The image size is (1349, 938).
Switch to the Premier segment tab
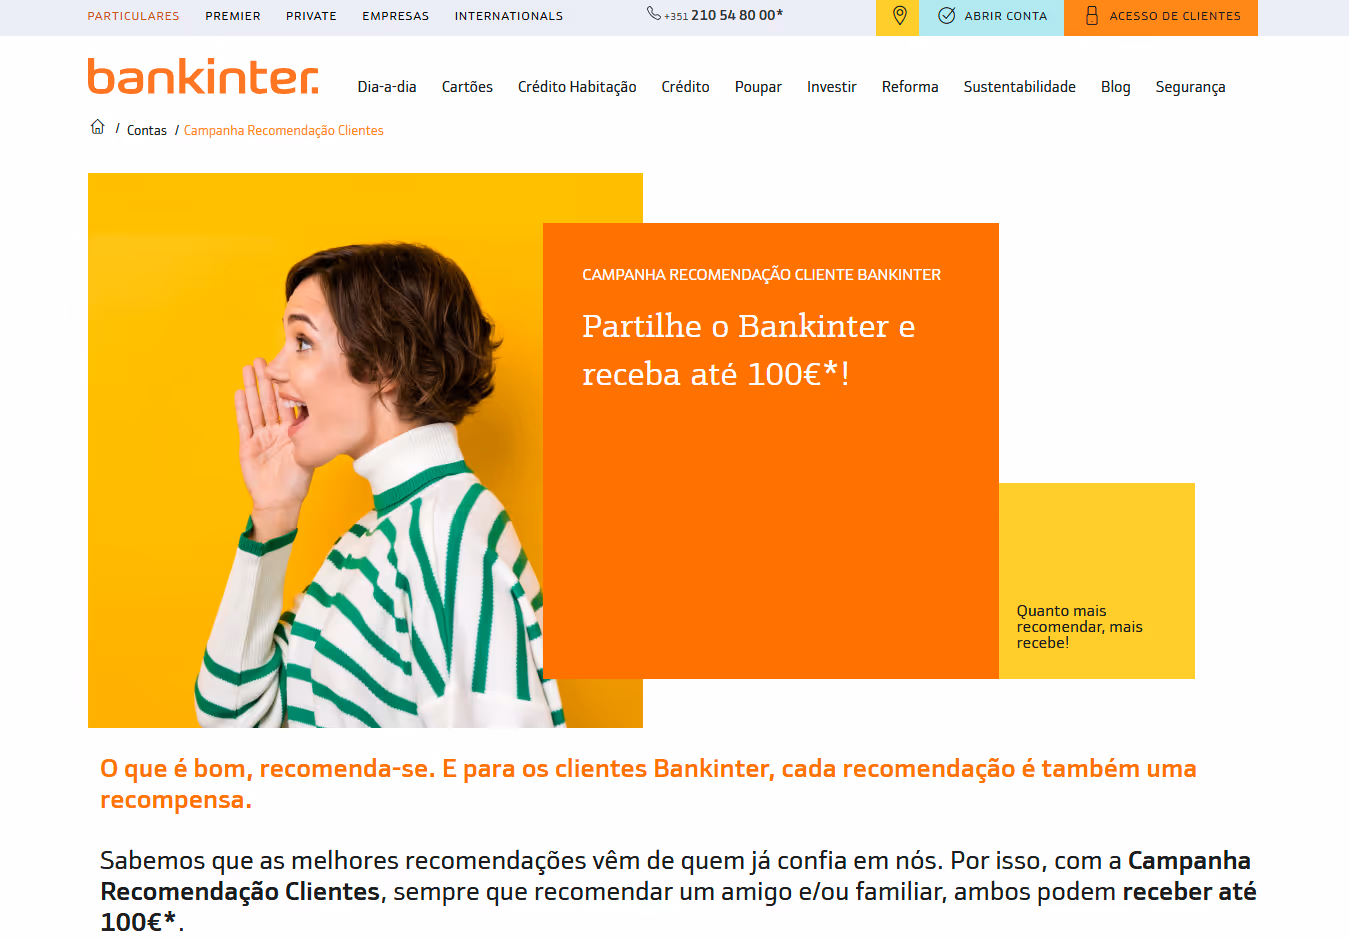(233, 16)
